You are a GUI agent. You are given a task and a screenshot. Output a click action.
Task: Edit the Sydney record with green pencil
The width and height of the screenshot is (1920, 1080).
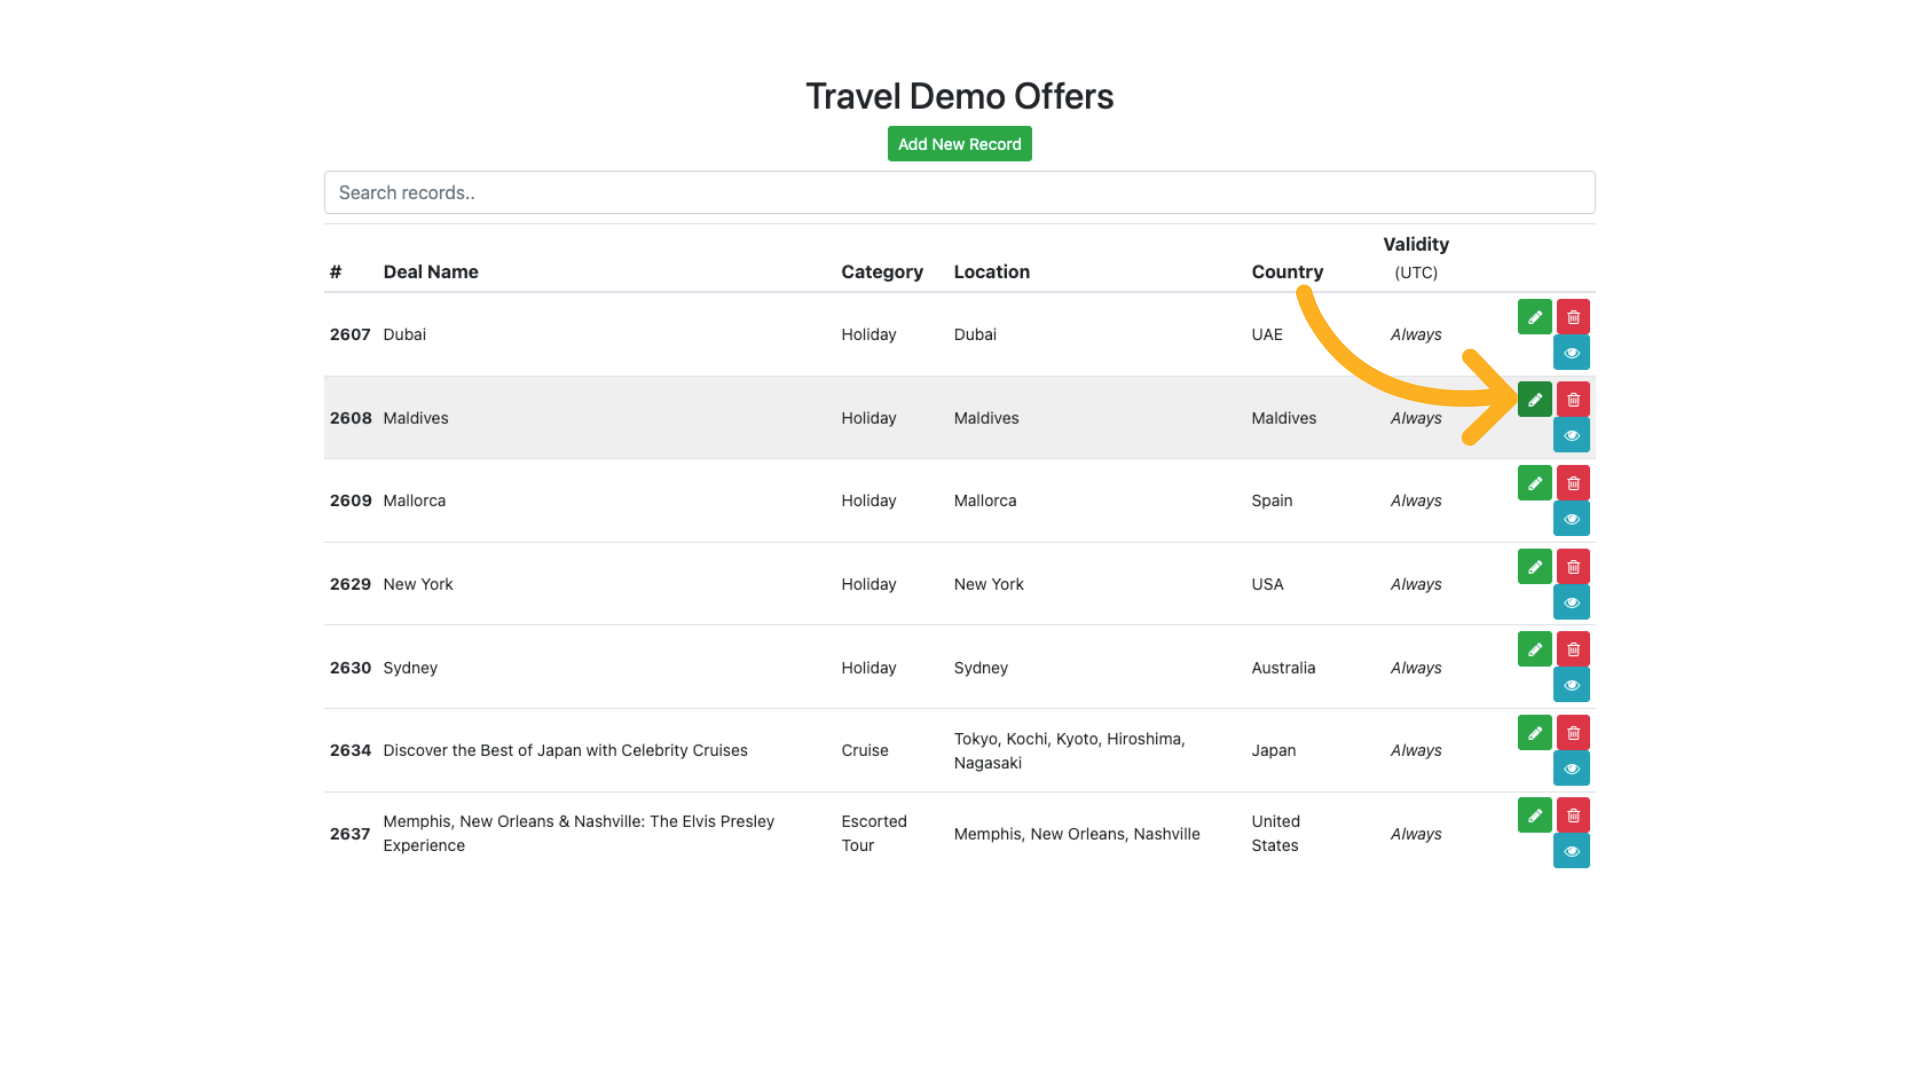1534,650
